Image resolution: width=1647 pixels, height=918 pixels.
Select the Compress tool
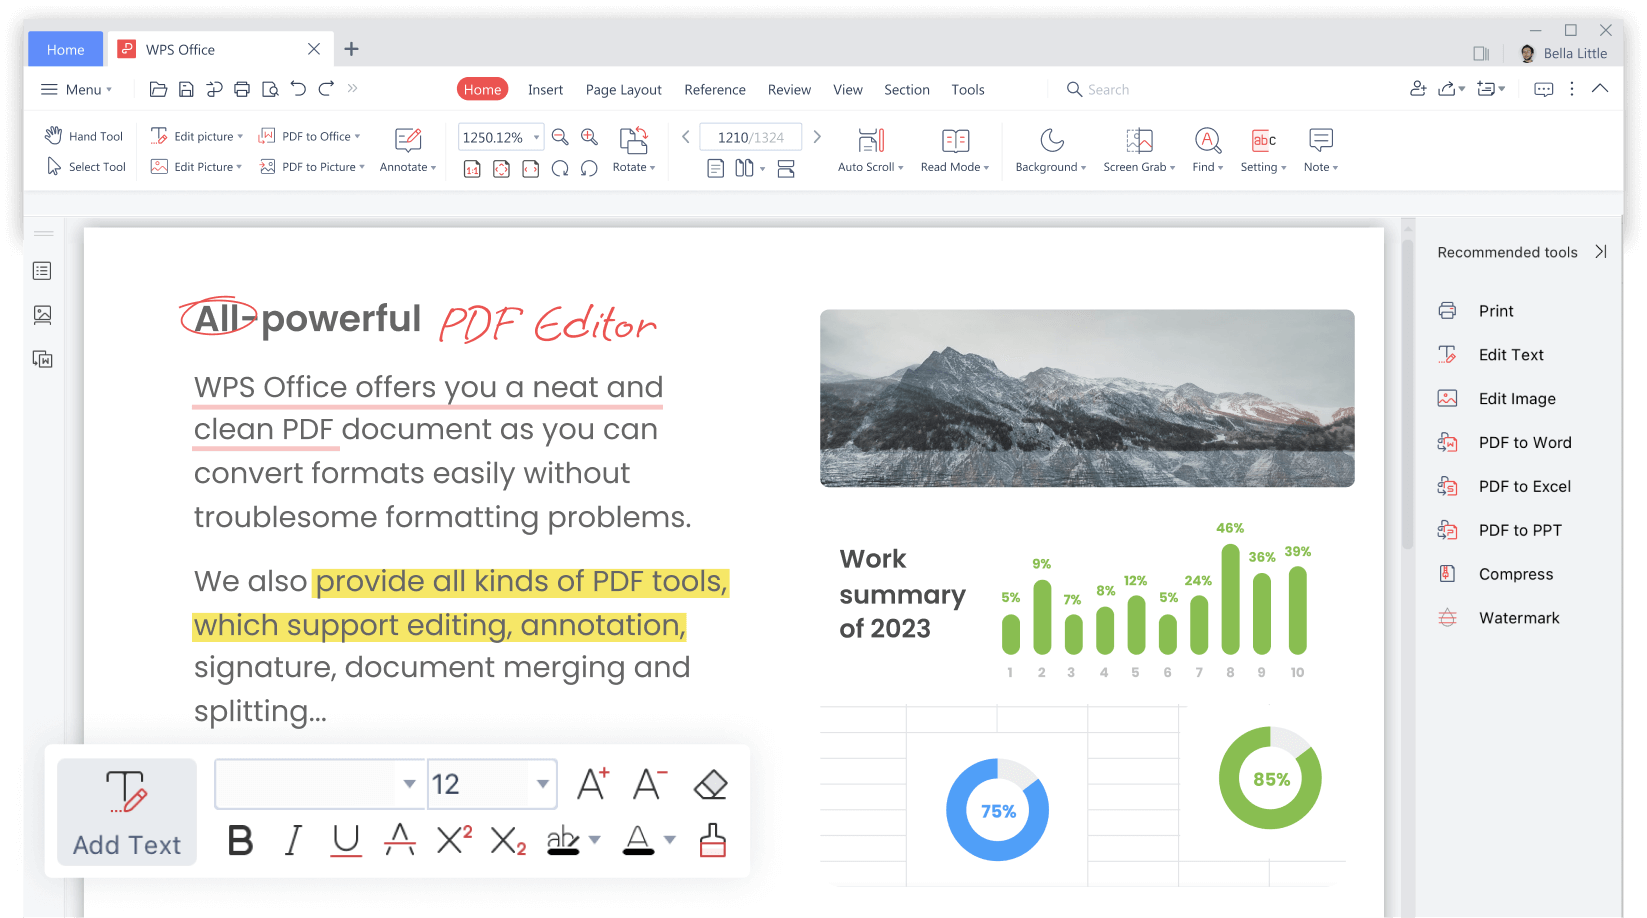click(x=1516, y=573)
